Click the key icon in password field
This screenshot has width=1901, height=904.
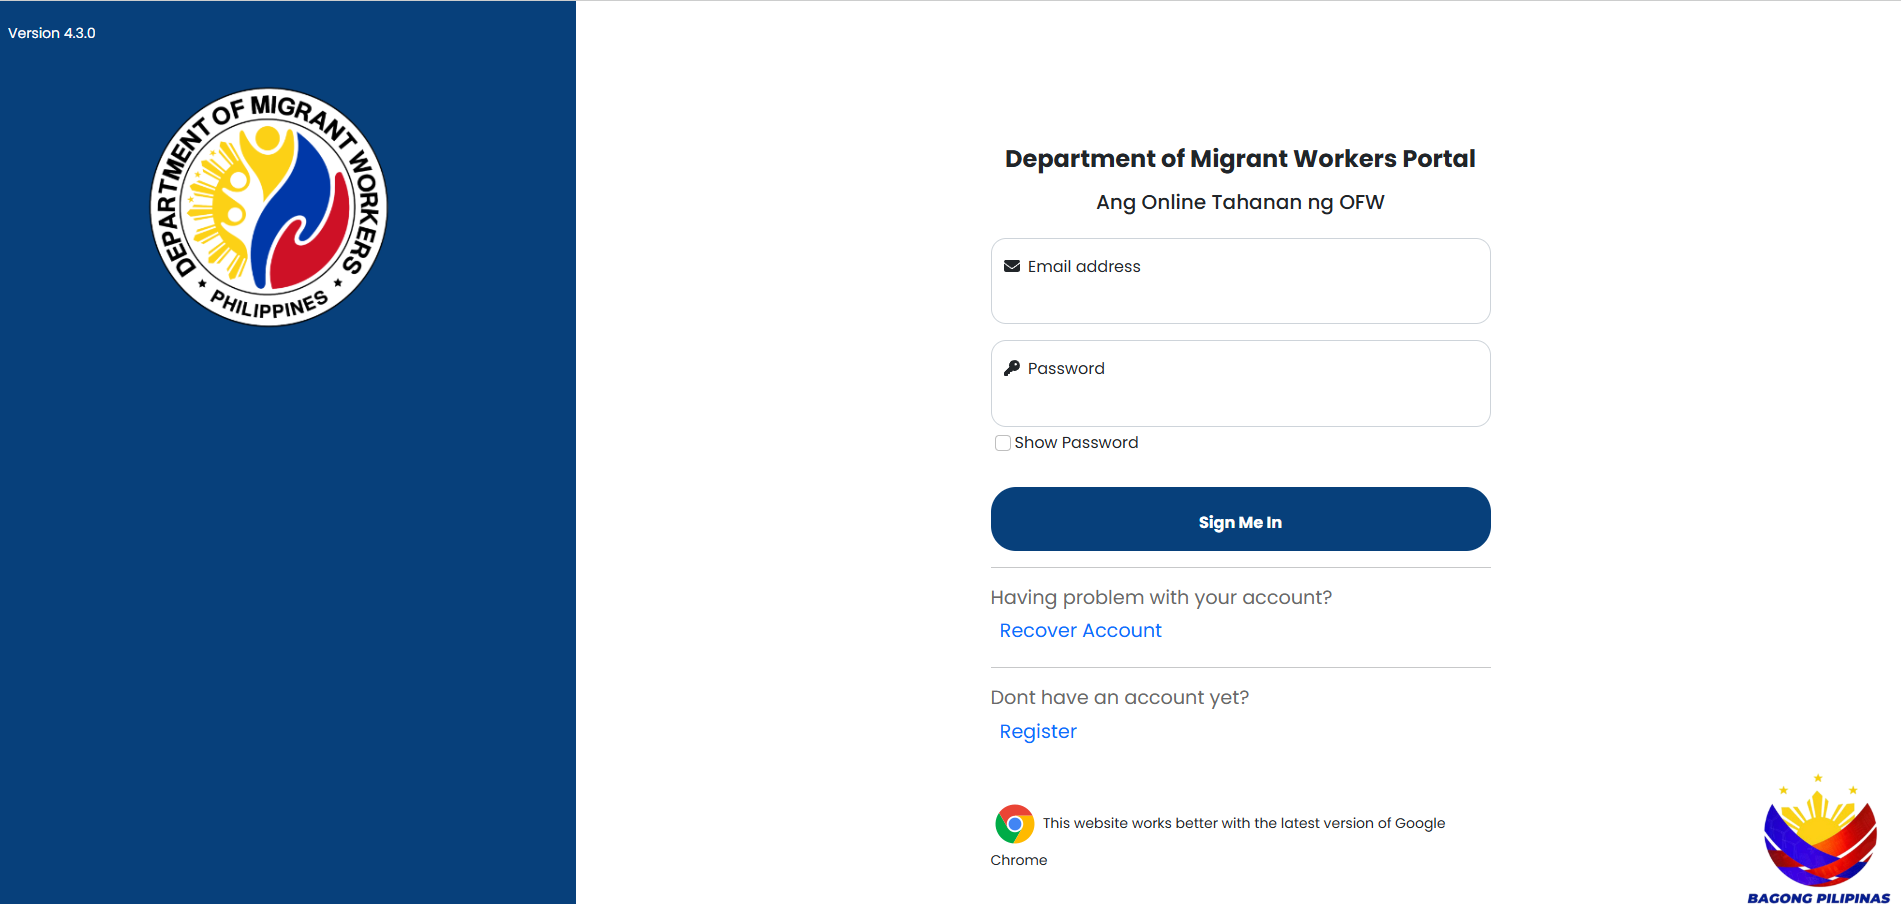(x=1011, y=368)
